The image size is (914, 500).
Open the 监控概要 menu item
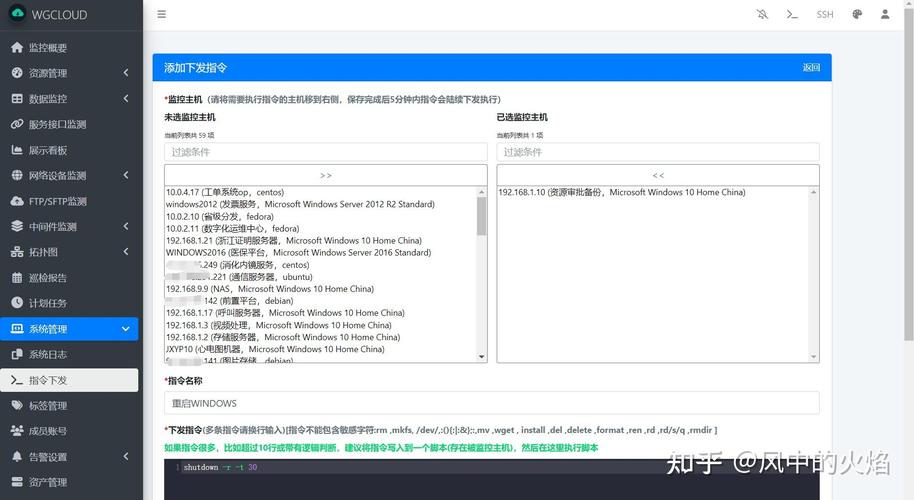pos(69,47)
